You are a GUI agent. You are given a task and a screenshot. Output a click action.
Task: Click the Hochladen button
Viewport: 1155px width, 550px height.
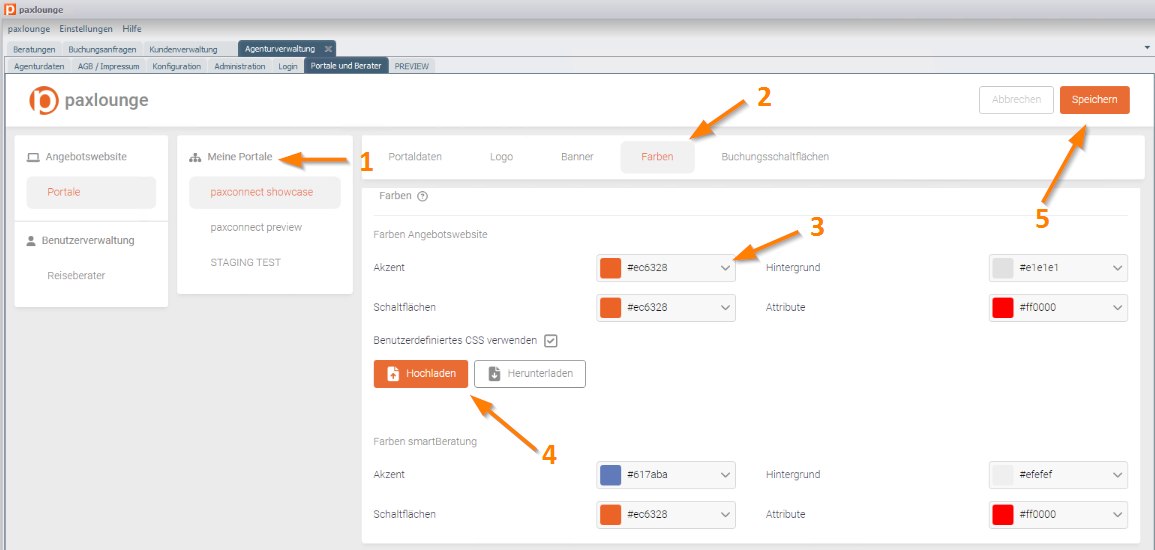pos(421,373)
